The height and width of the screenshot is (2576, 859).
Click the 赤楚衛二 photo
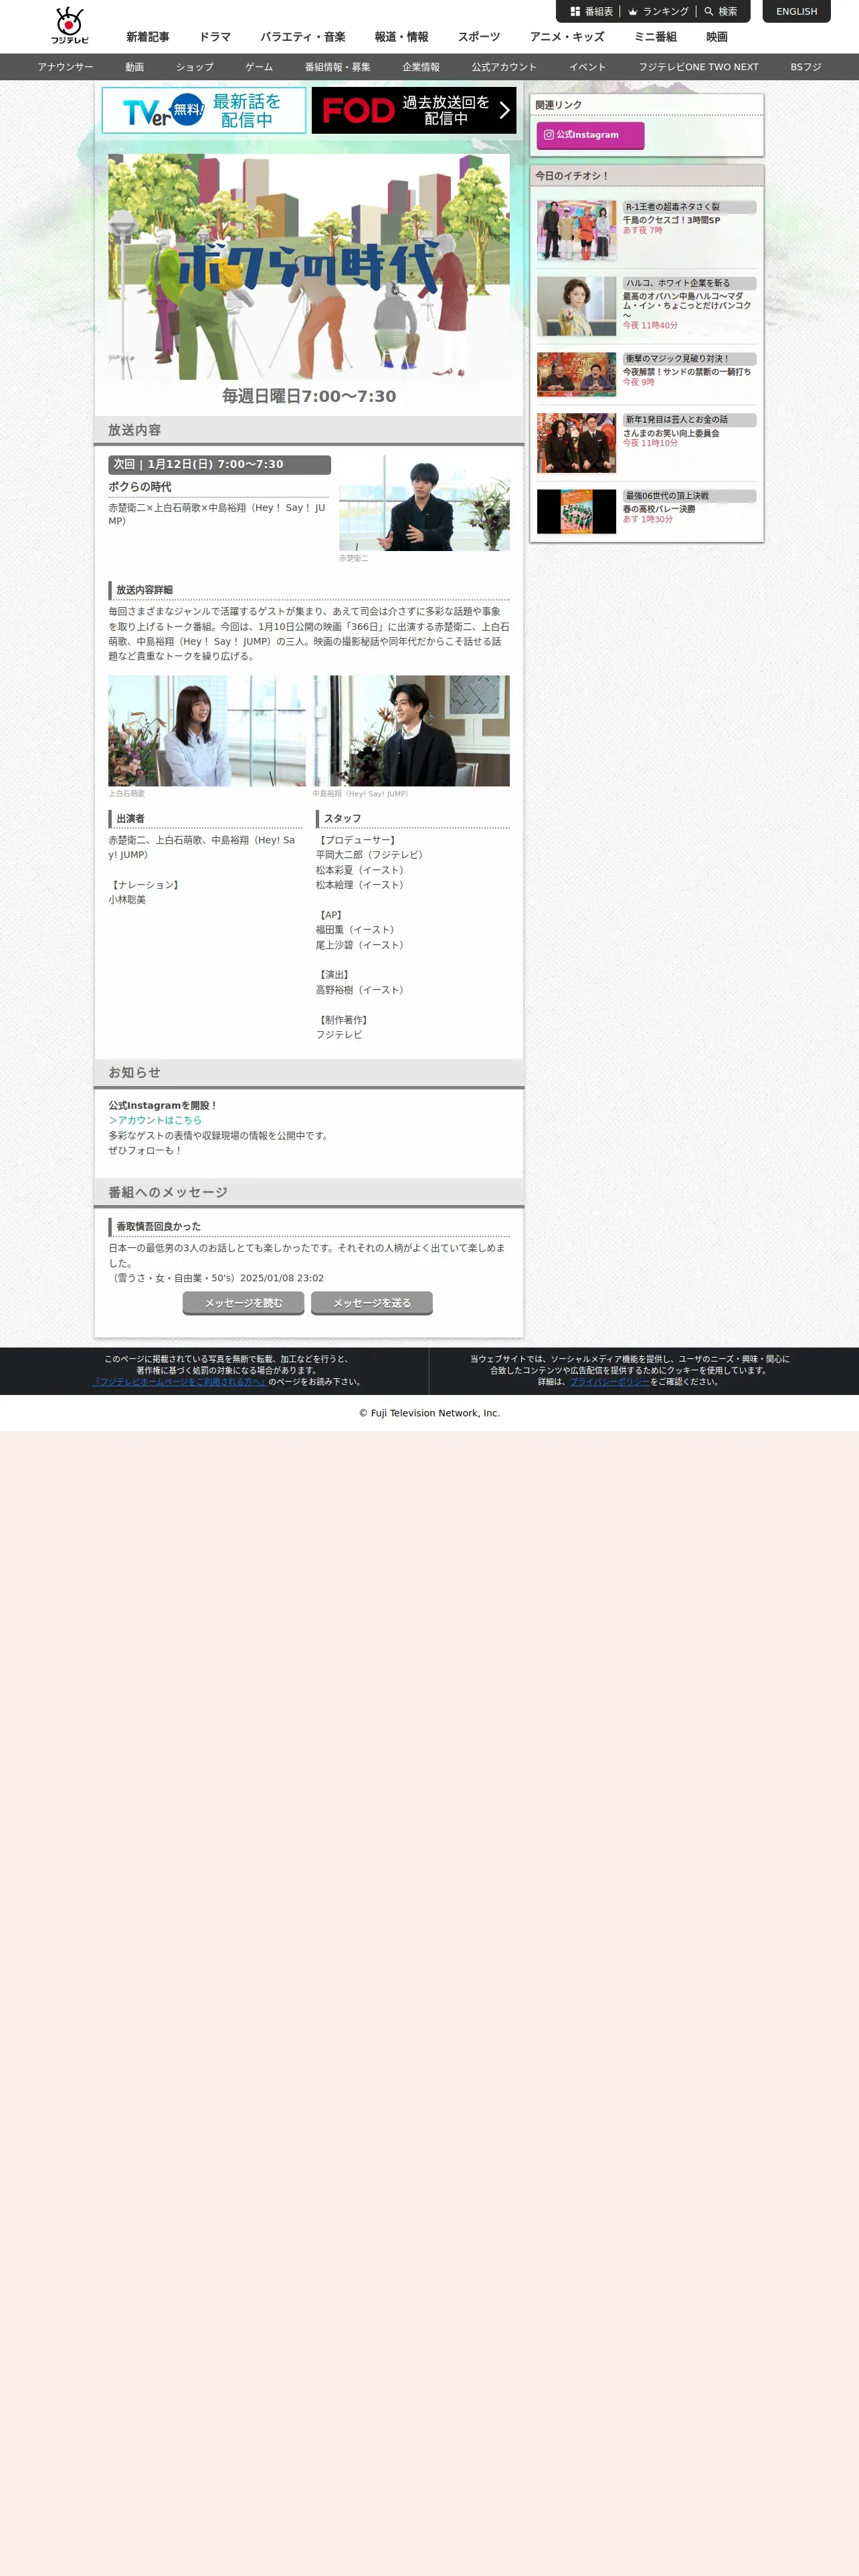pos(424,503)
